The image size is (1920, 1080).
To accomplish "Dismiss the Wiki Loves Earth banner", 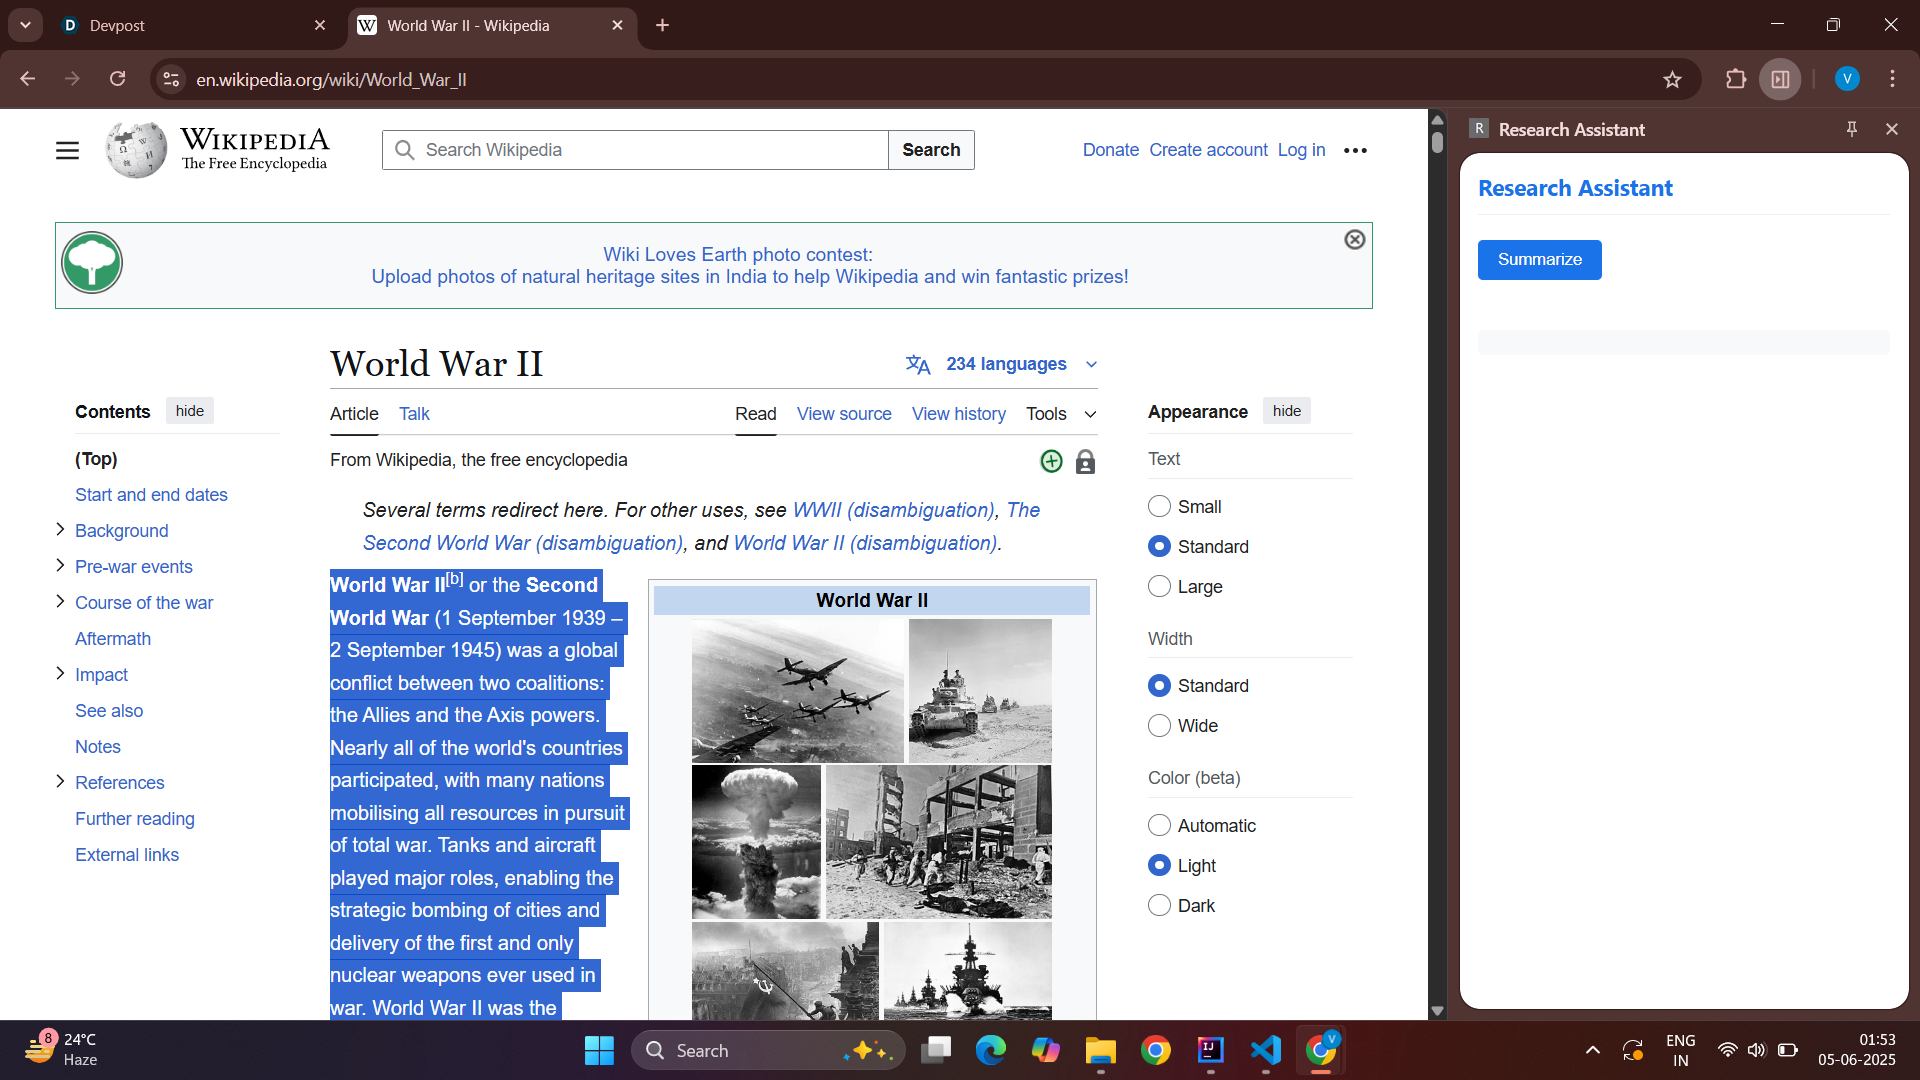I will [1354, 240].
